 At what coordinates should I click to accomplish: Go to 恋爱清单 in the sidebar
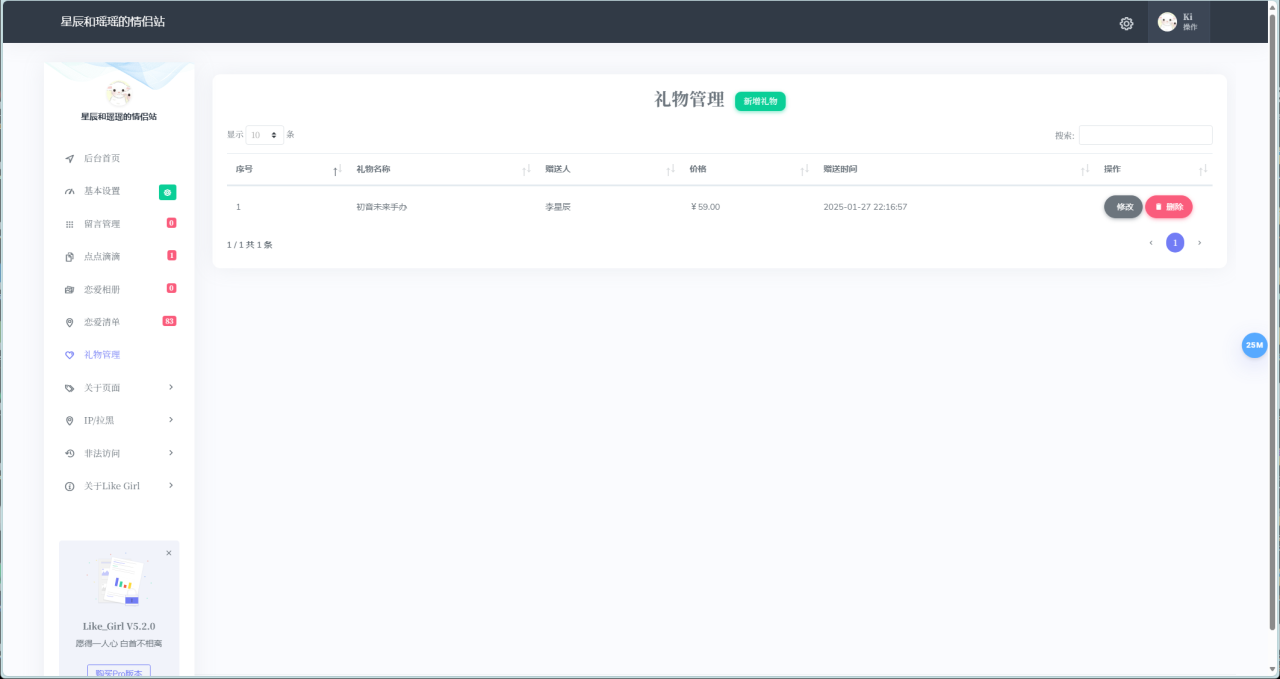102,322
